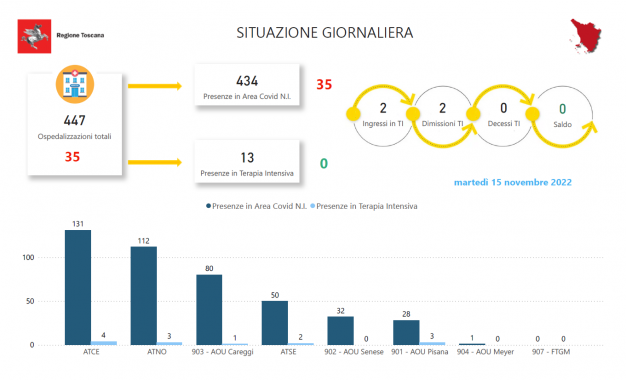Click the 904 - AOU Meyer axis label

(485, 352)
